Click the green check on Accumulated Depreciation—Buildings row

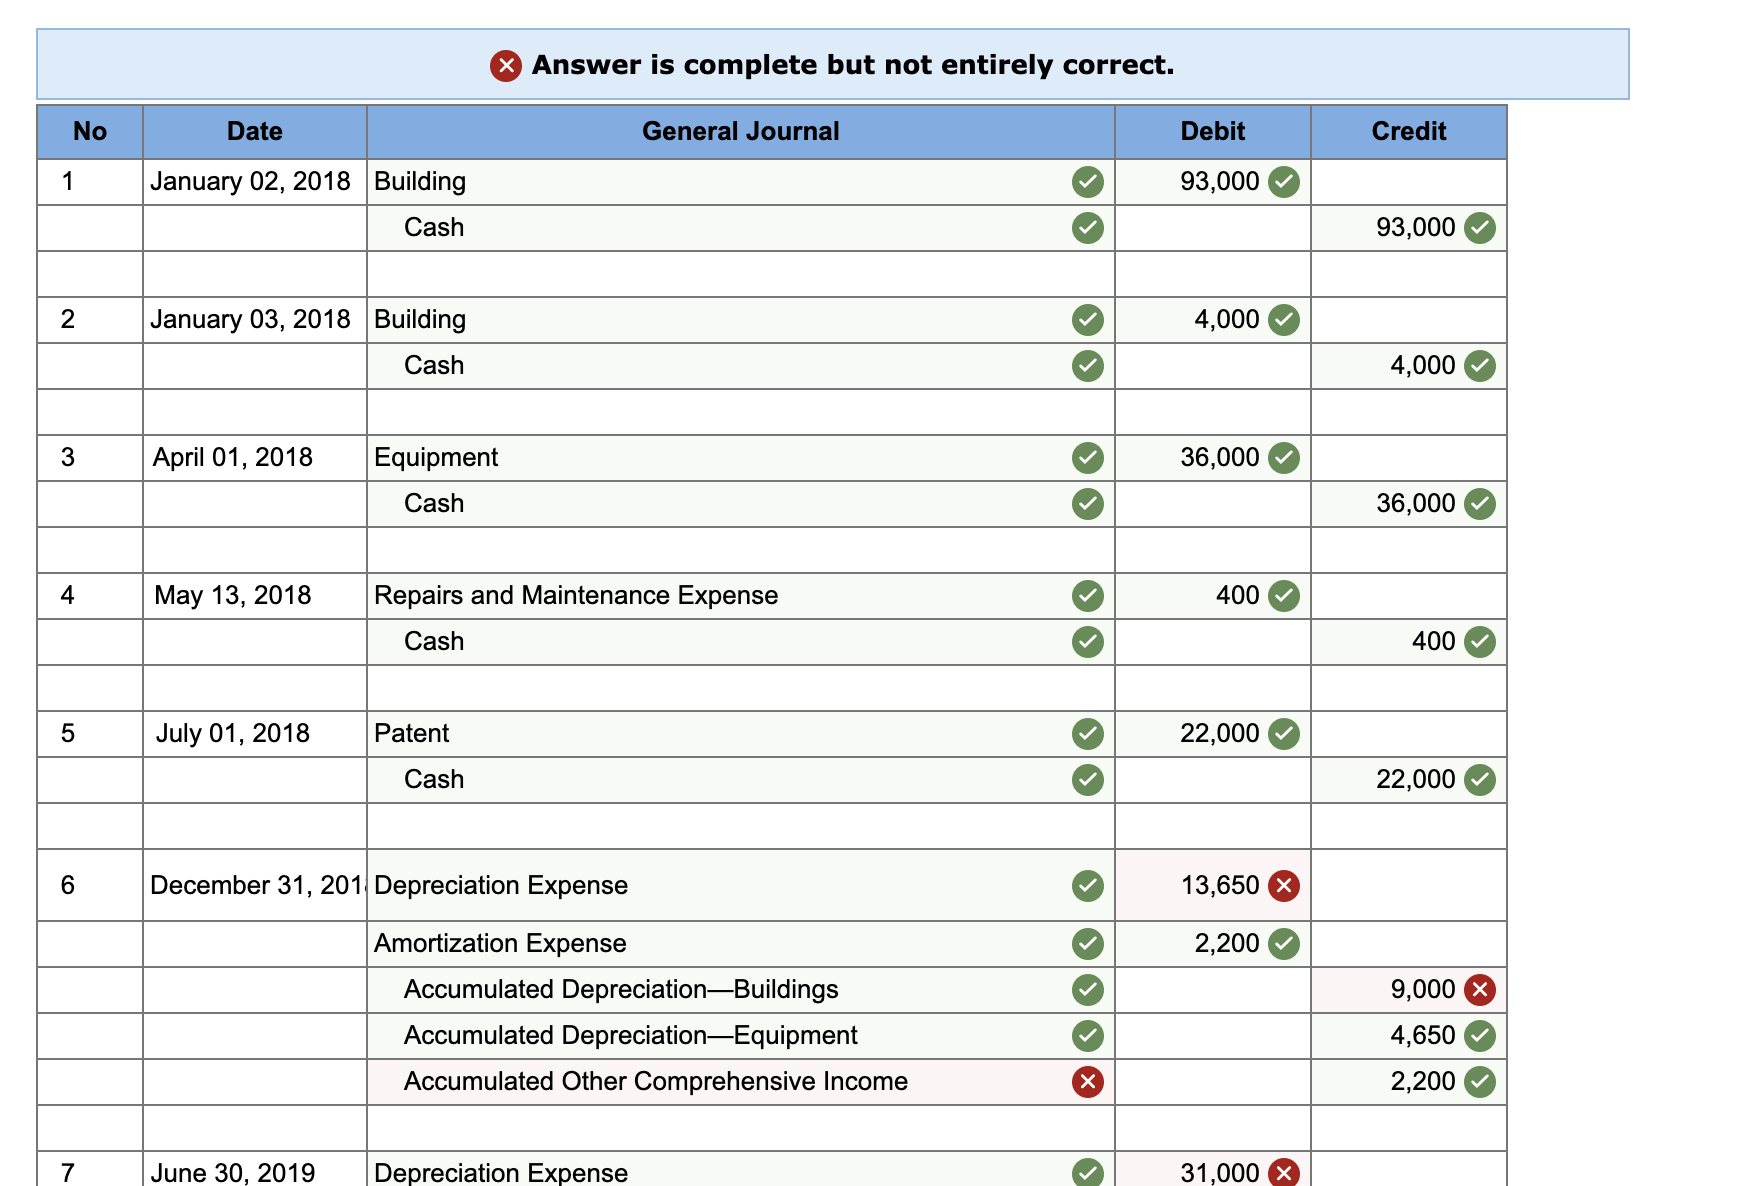point(1088,990)
